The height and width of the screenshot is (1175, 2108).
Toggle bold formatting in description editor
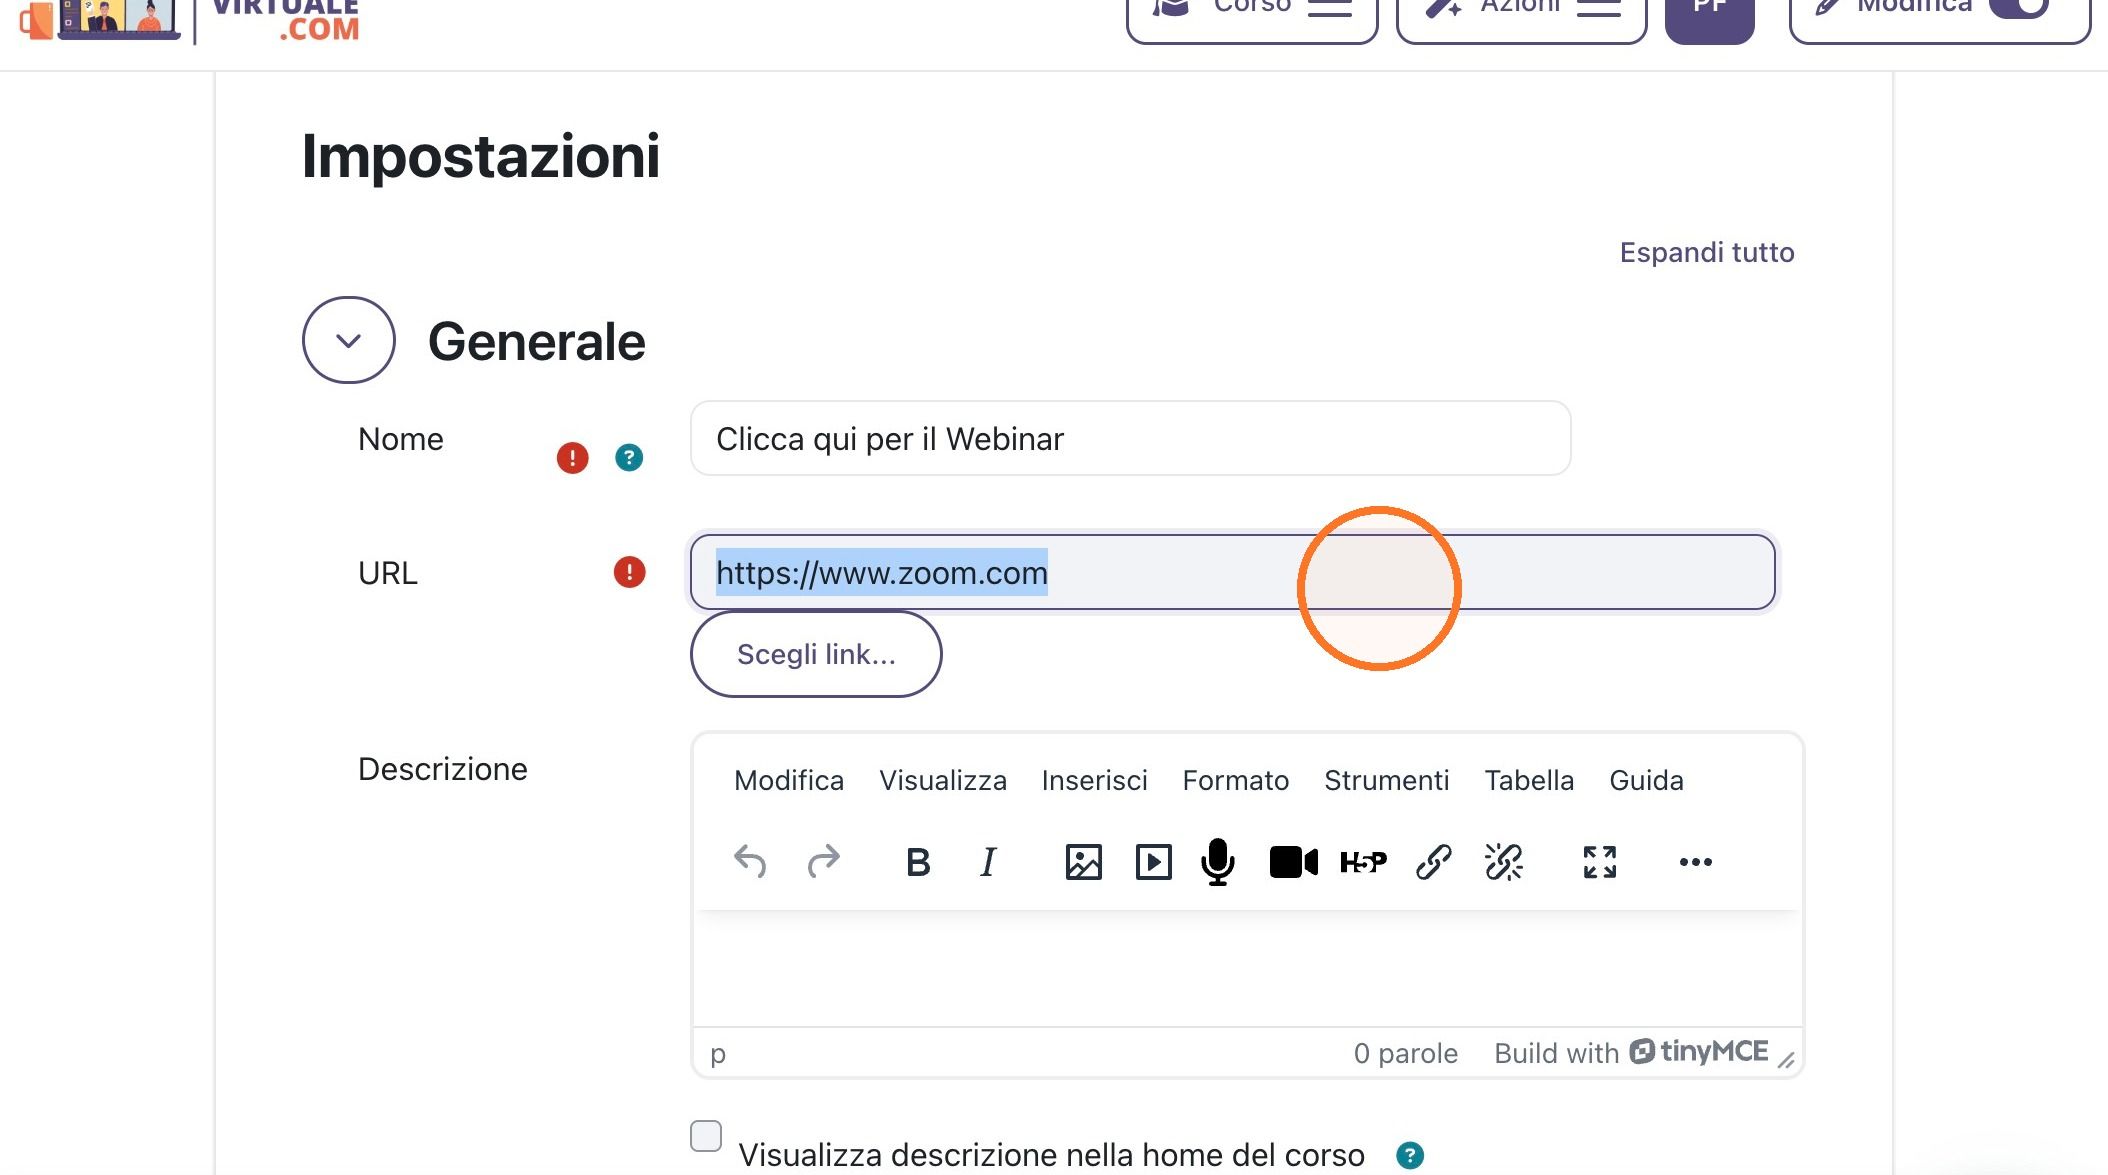coord(918,862)
